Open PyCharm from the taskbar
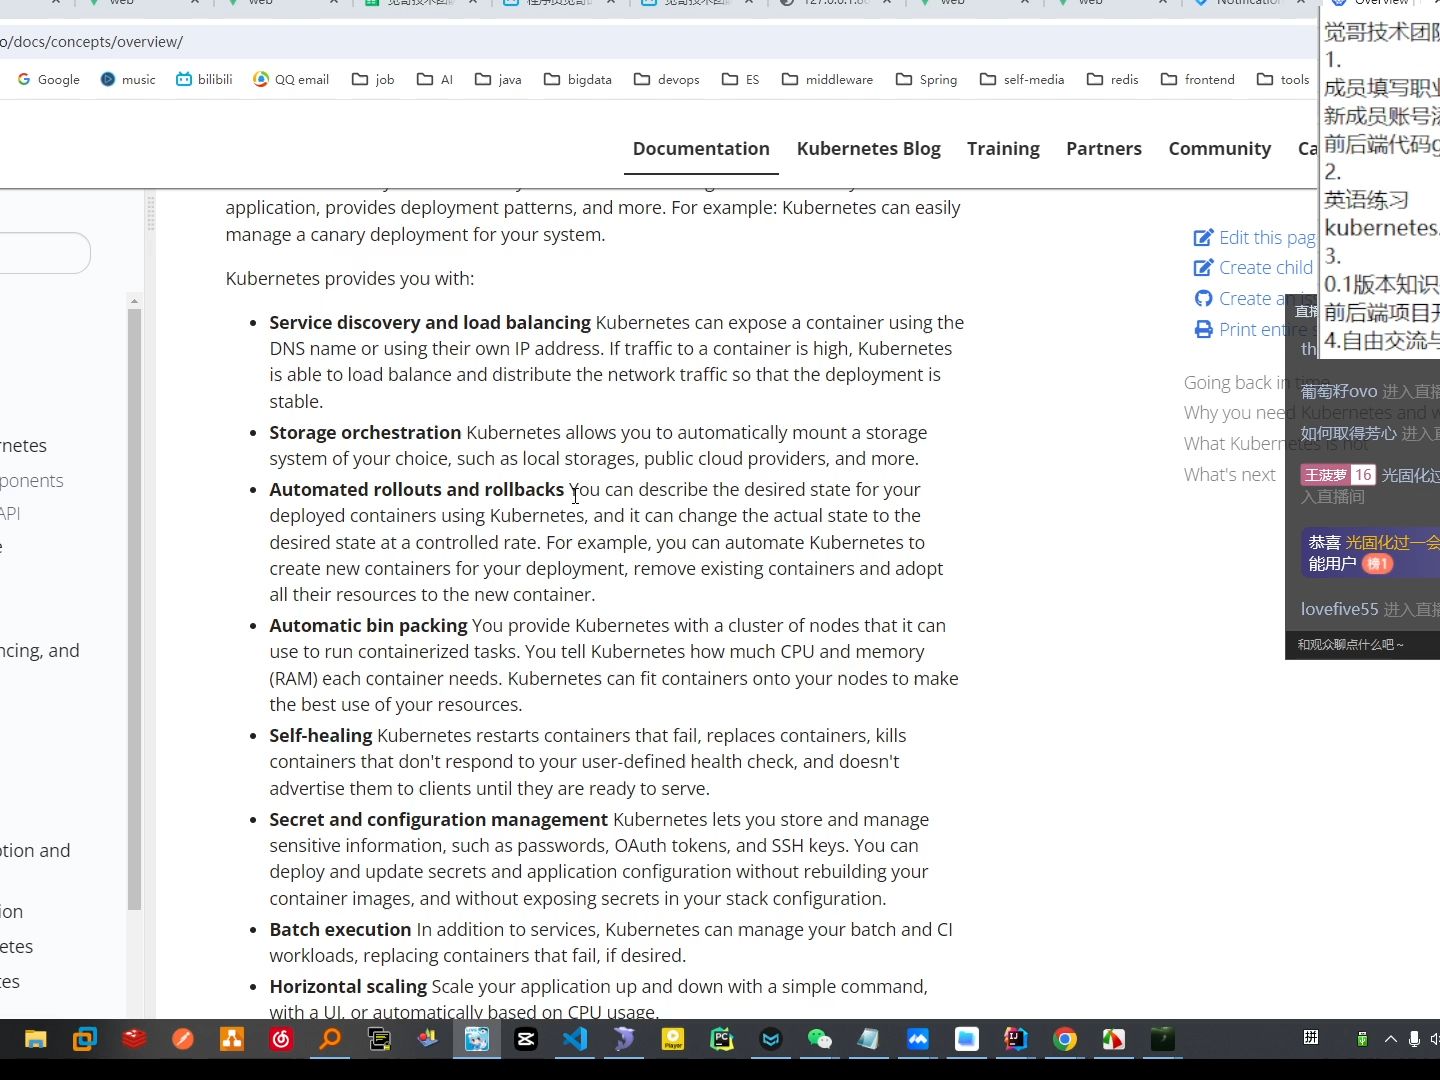Viewport: 1440px width, 1080px height. click(722, 1040)
